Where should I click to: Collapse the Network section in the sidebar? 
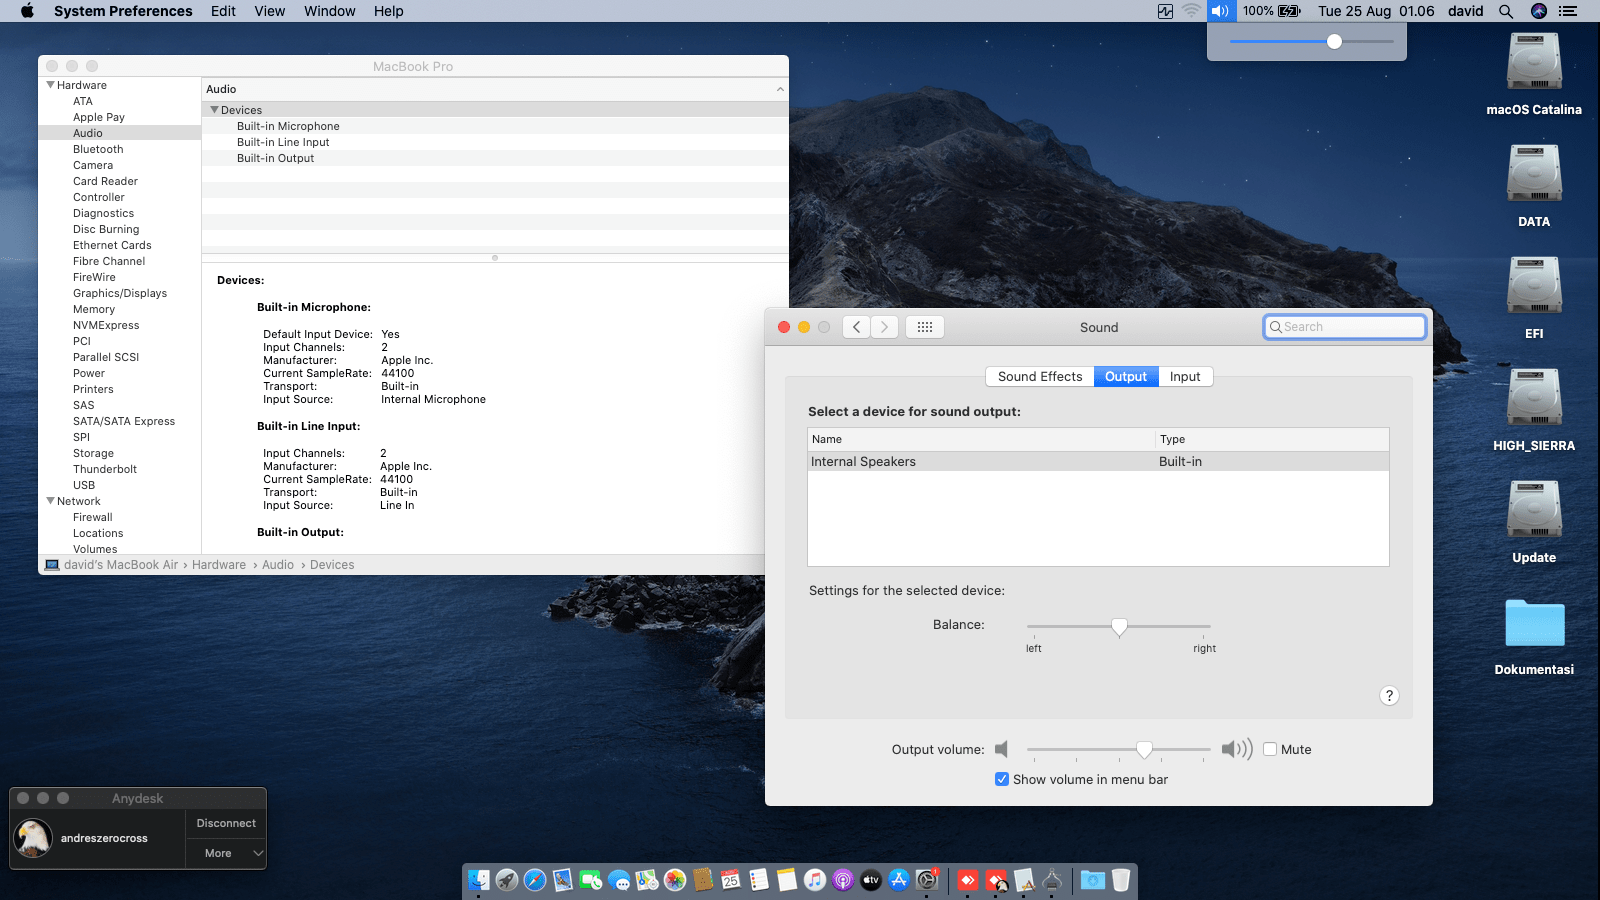point(50,501)
